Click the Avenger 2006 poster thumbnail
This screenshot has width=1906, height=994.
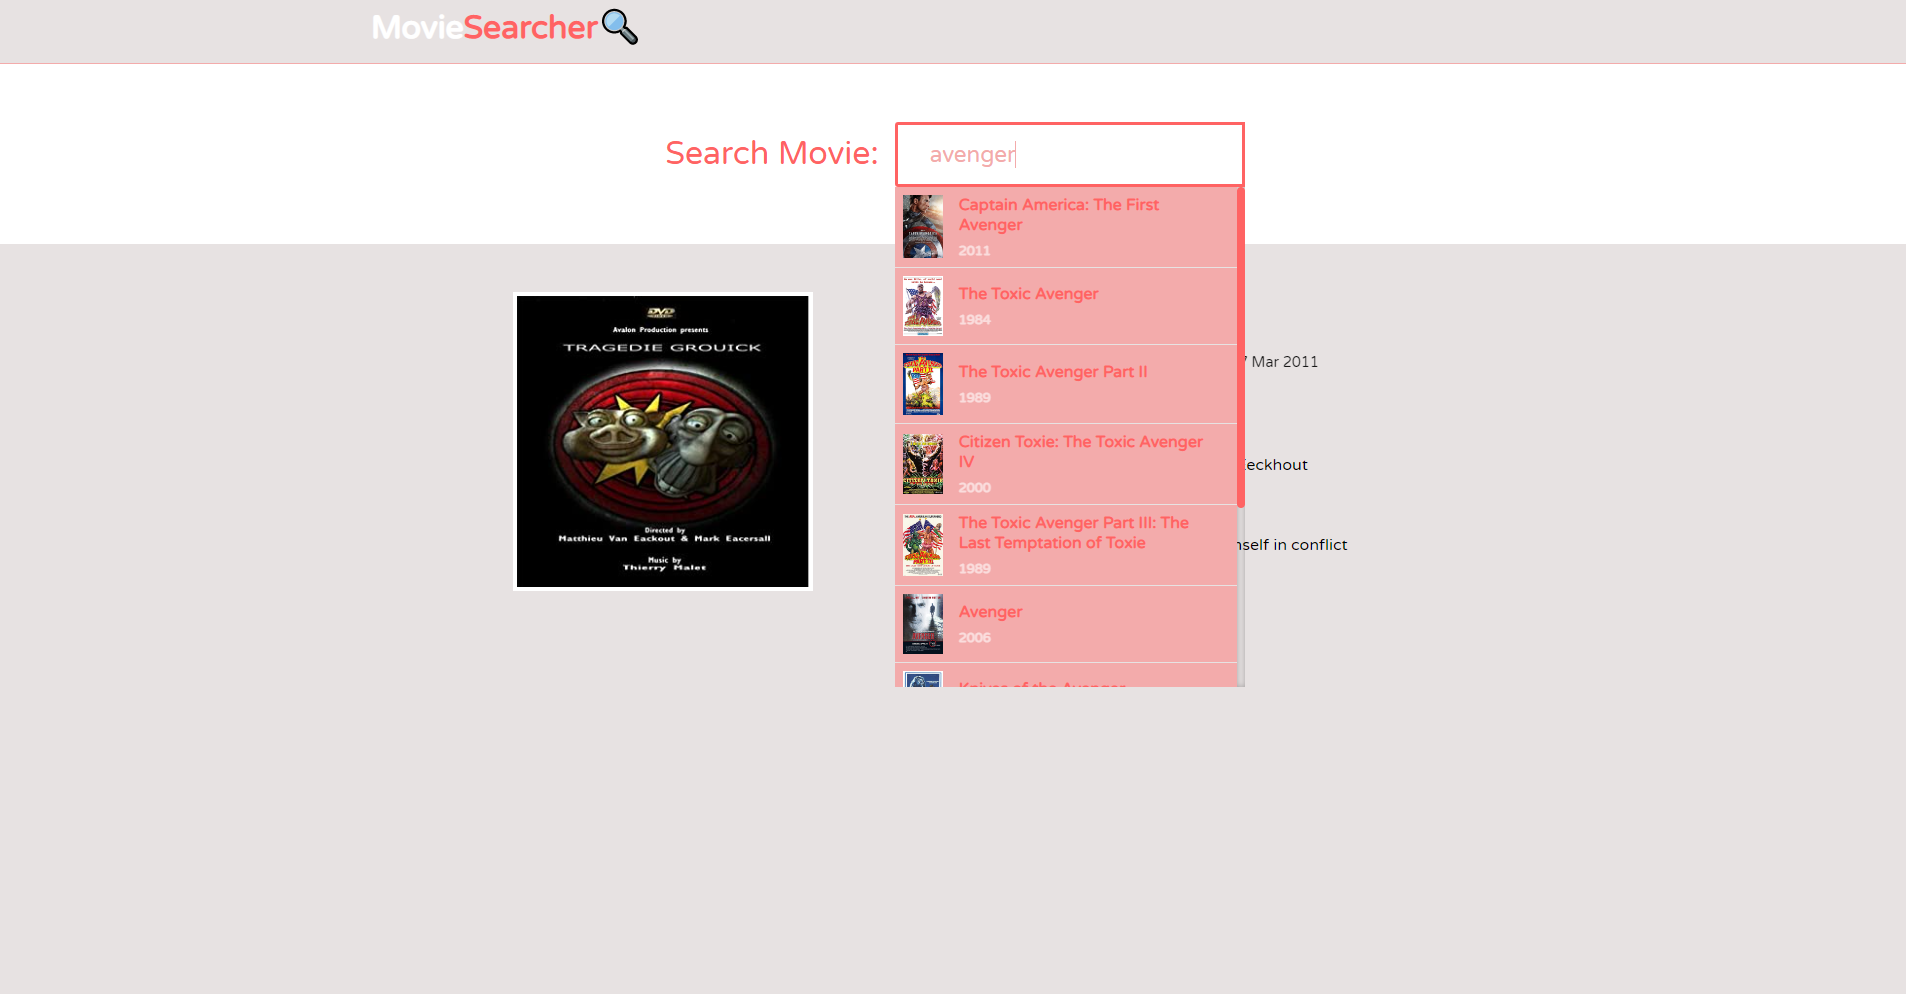coord(923,624)
